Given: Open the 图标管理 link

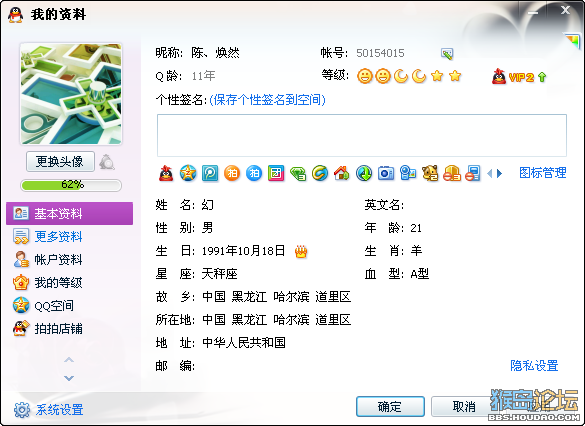Looking at the screenshot, I should pos(543,173).
